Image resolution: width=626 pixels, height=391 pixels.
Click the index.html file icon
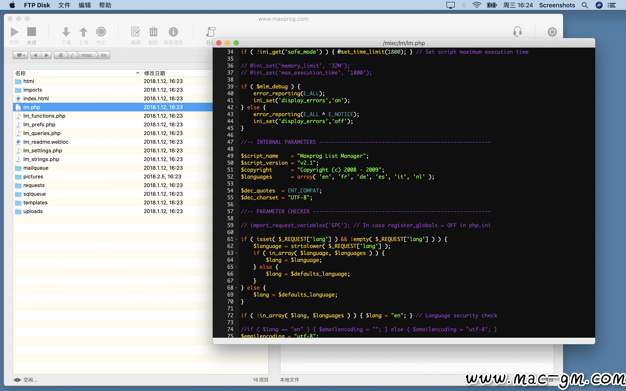(x=18, y=98)
